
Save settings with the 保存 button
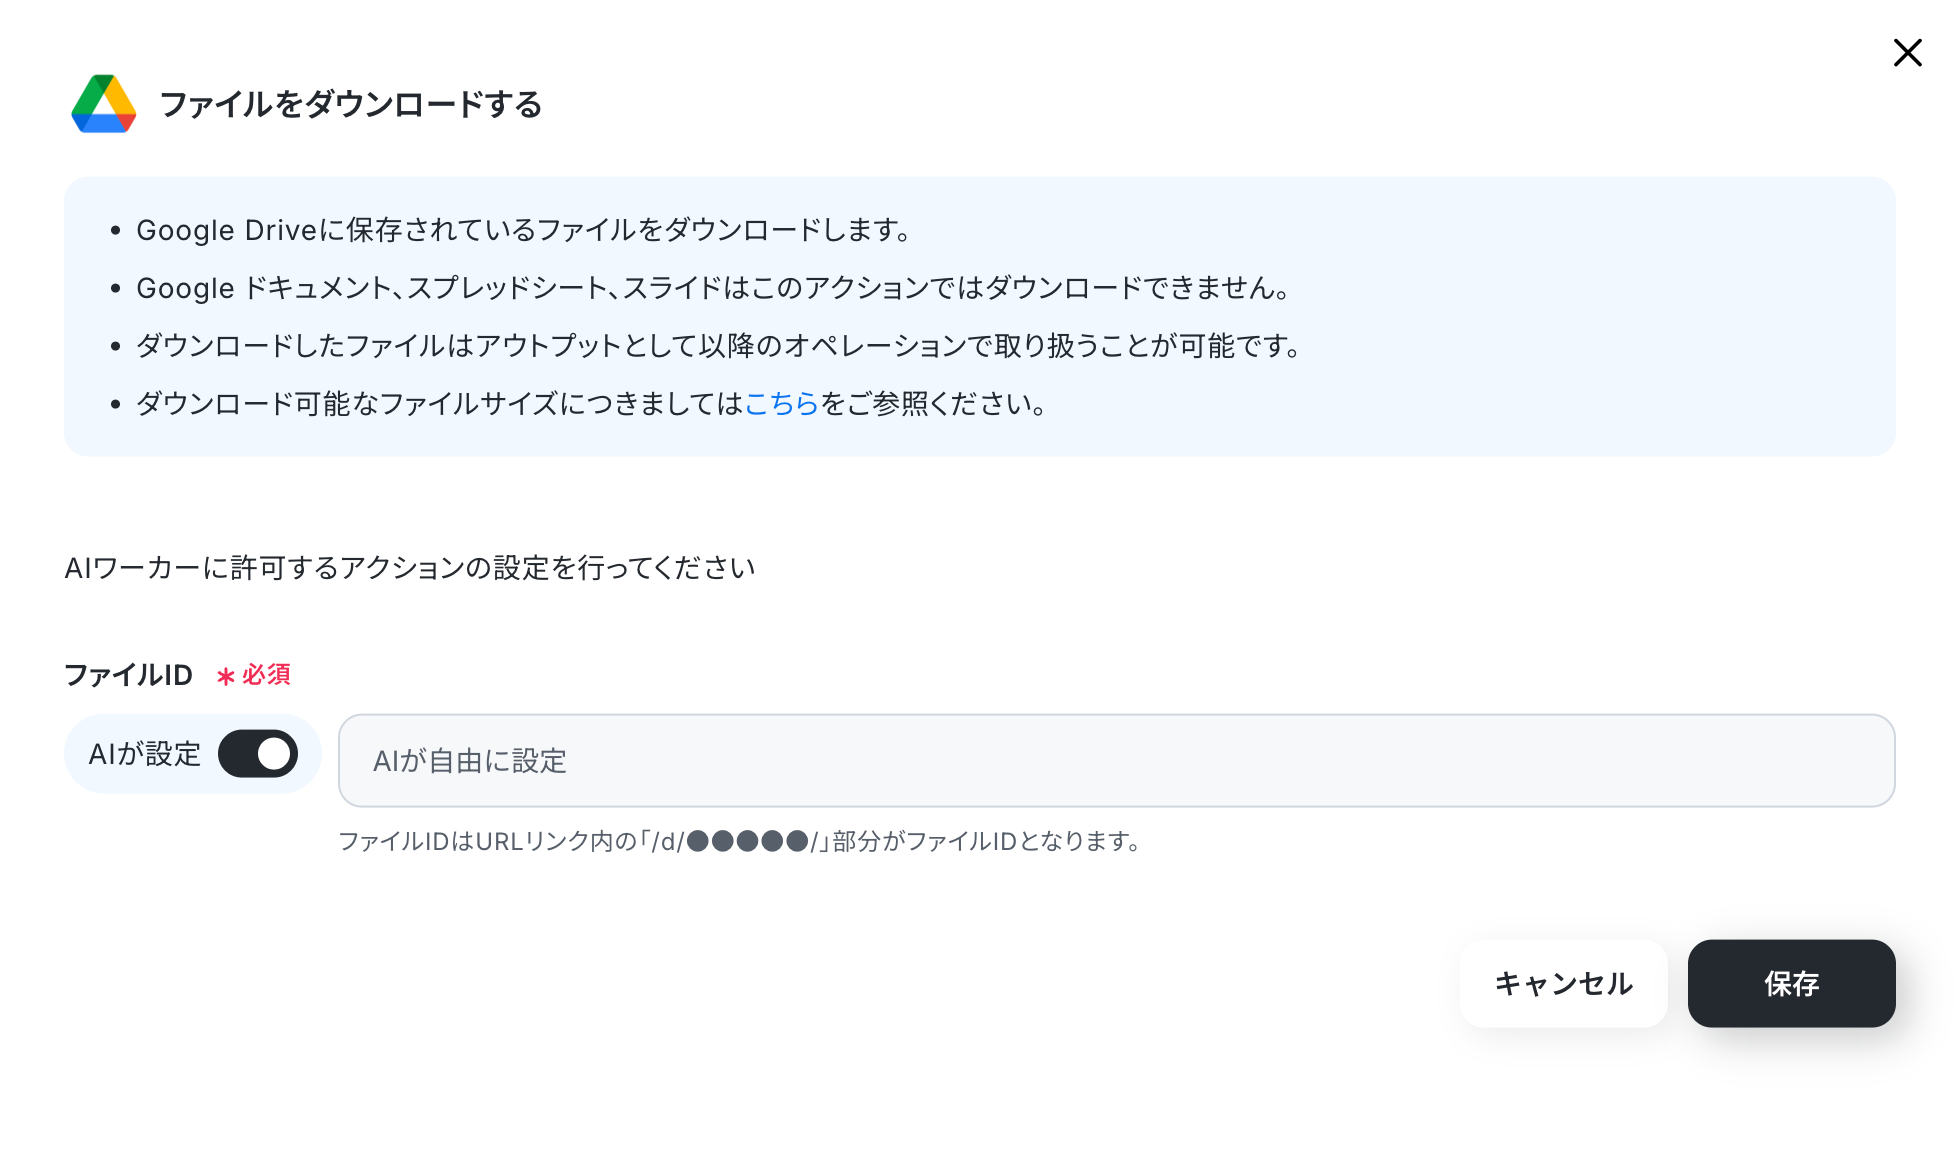(1791, 984)
